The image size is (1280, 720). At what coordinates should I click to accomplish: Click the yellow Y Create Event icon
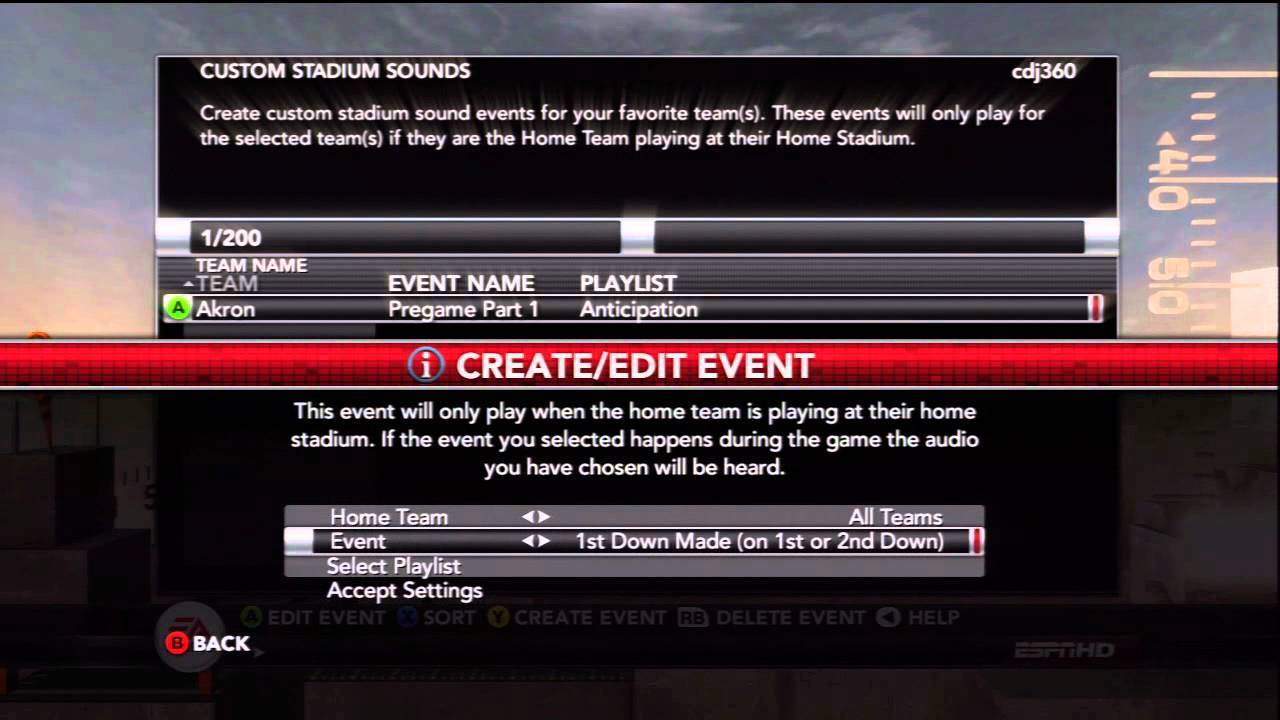498,618
